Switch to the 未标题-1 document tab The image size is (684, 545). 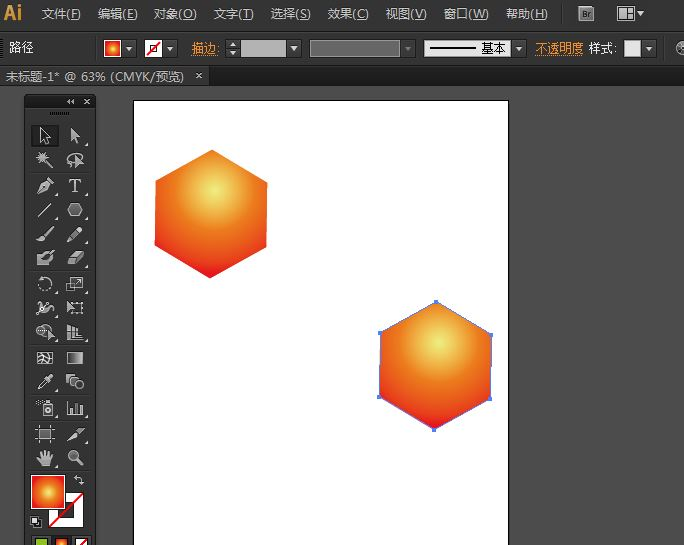coord(95,77)
